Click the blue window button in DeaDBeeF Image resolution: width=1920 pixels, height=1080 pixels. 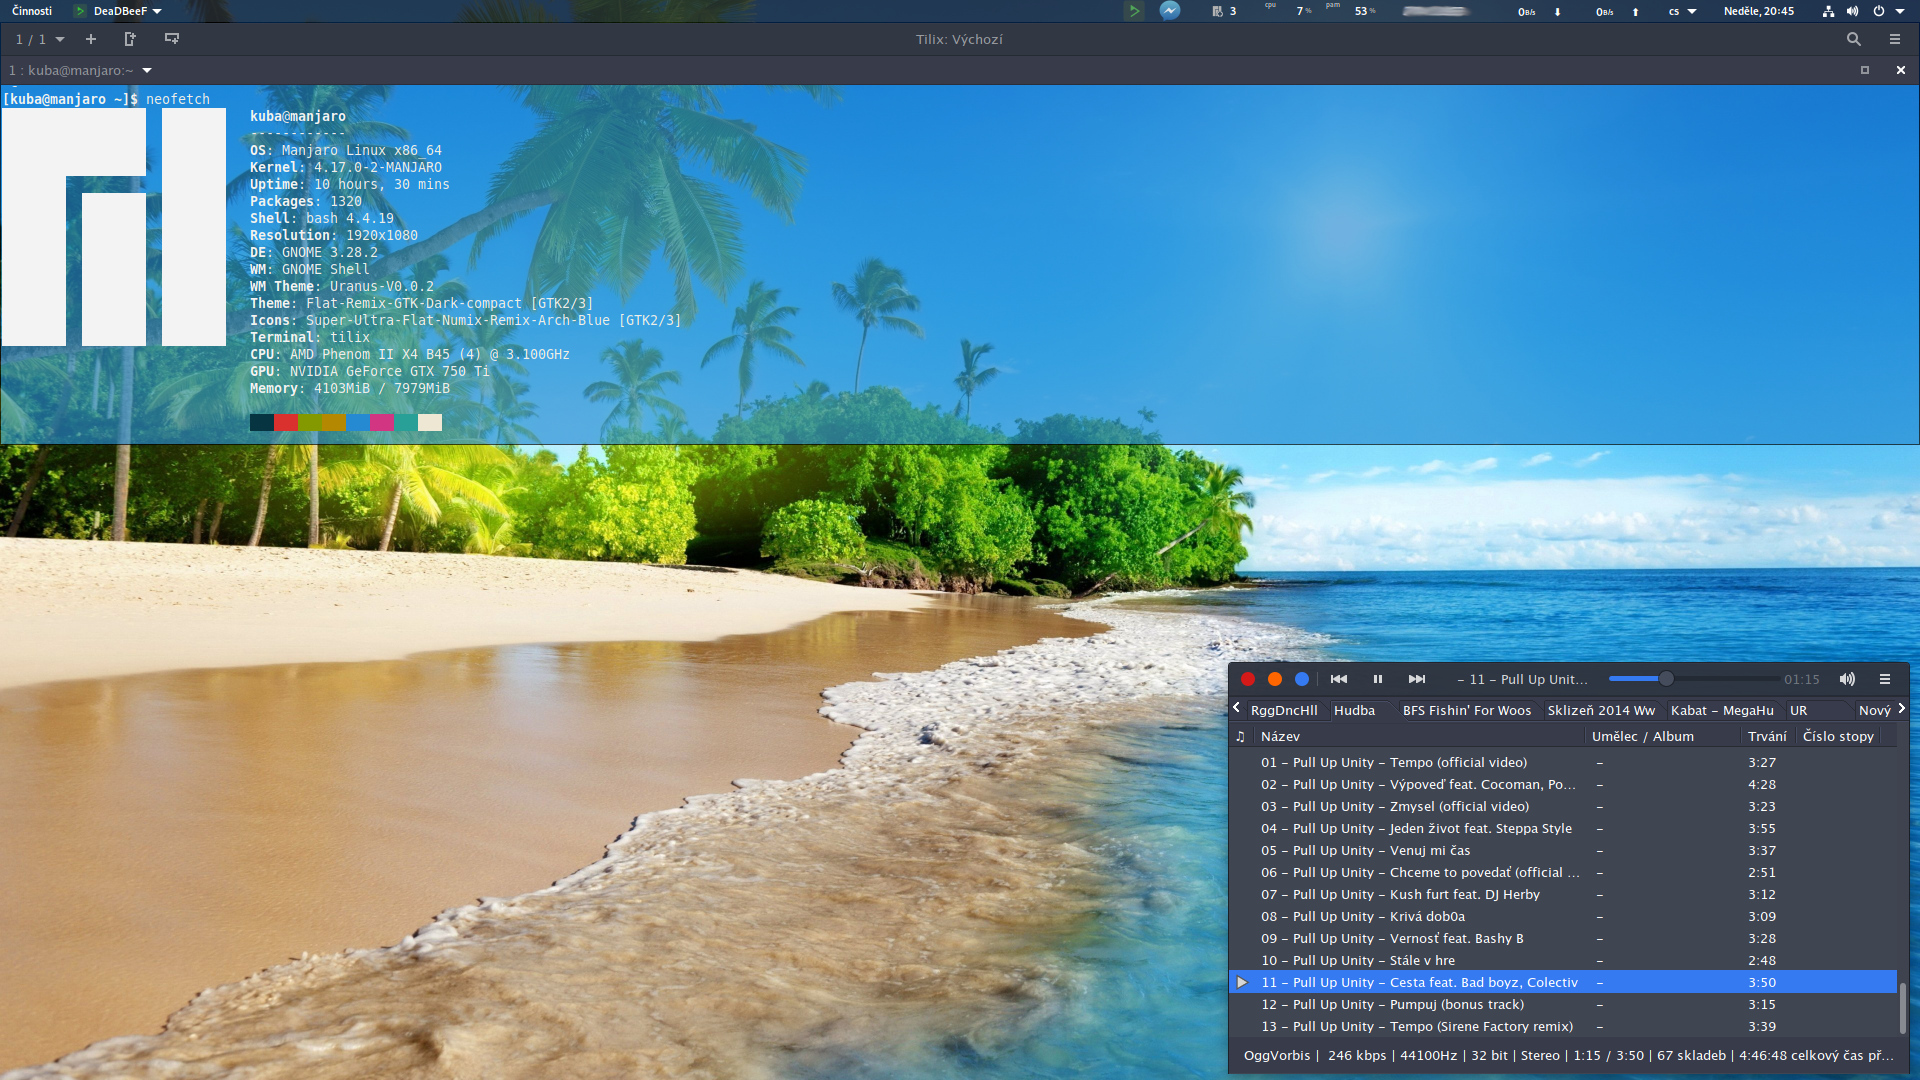tap(1302, 679)
